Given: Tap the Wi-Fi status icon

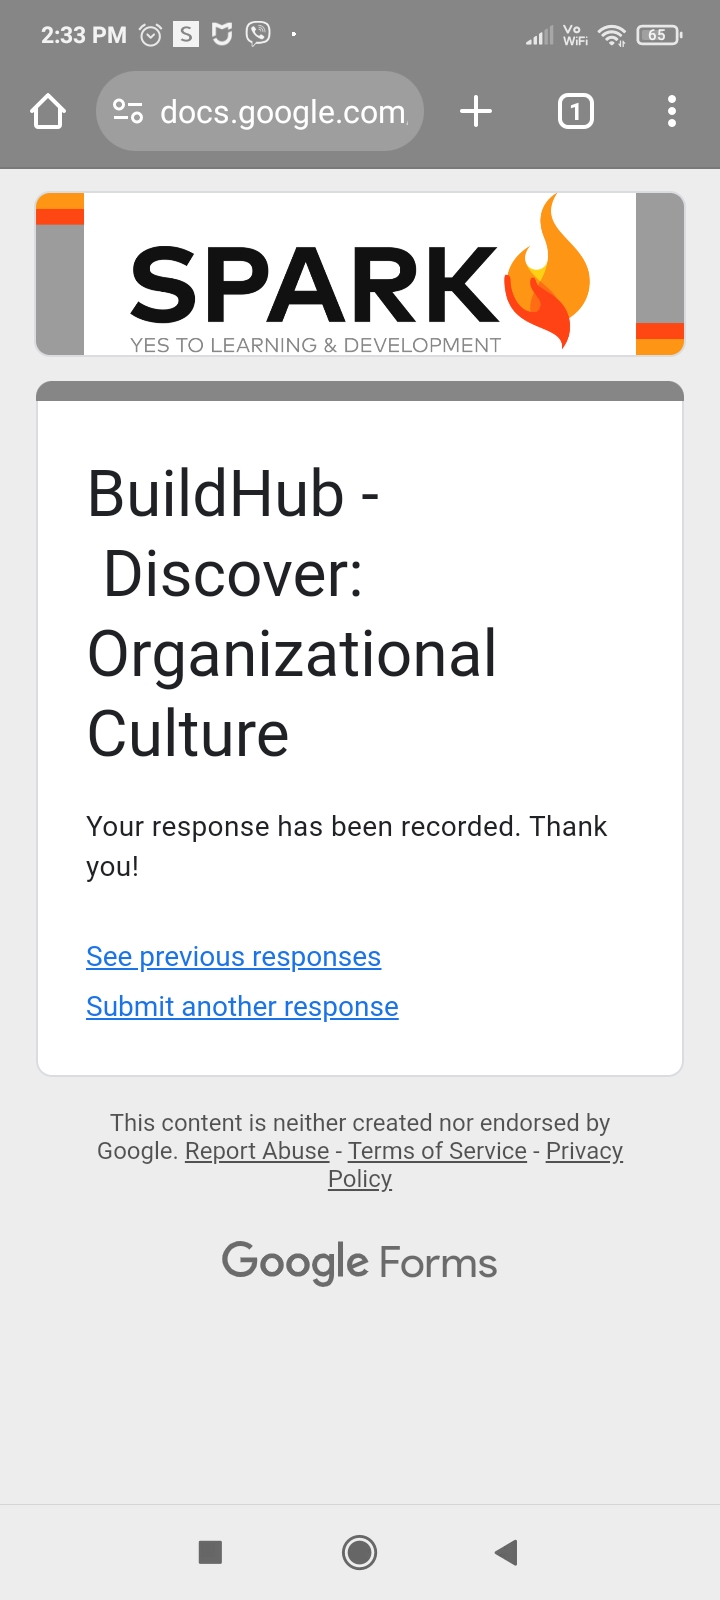Looking at the screenshot, I should tap(611, 36).
